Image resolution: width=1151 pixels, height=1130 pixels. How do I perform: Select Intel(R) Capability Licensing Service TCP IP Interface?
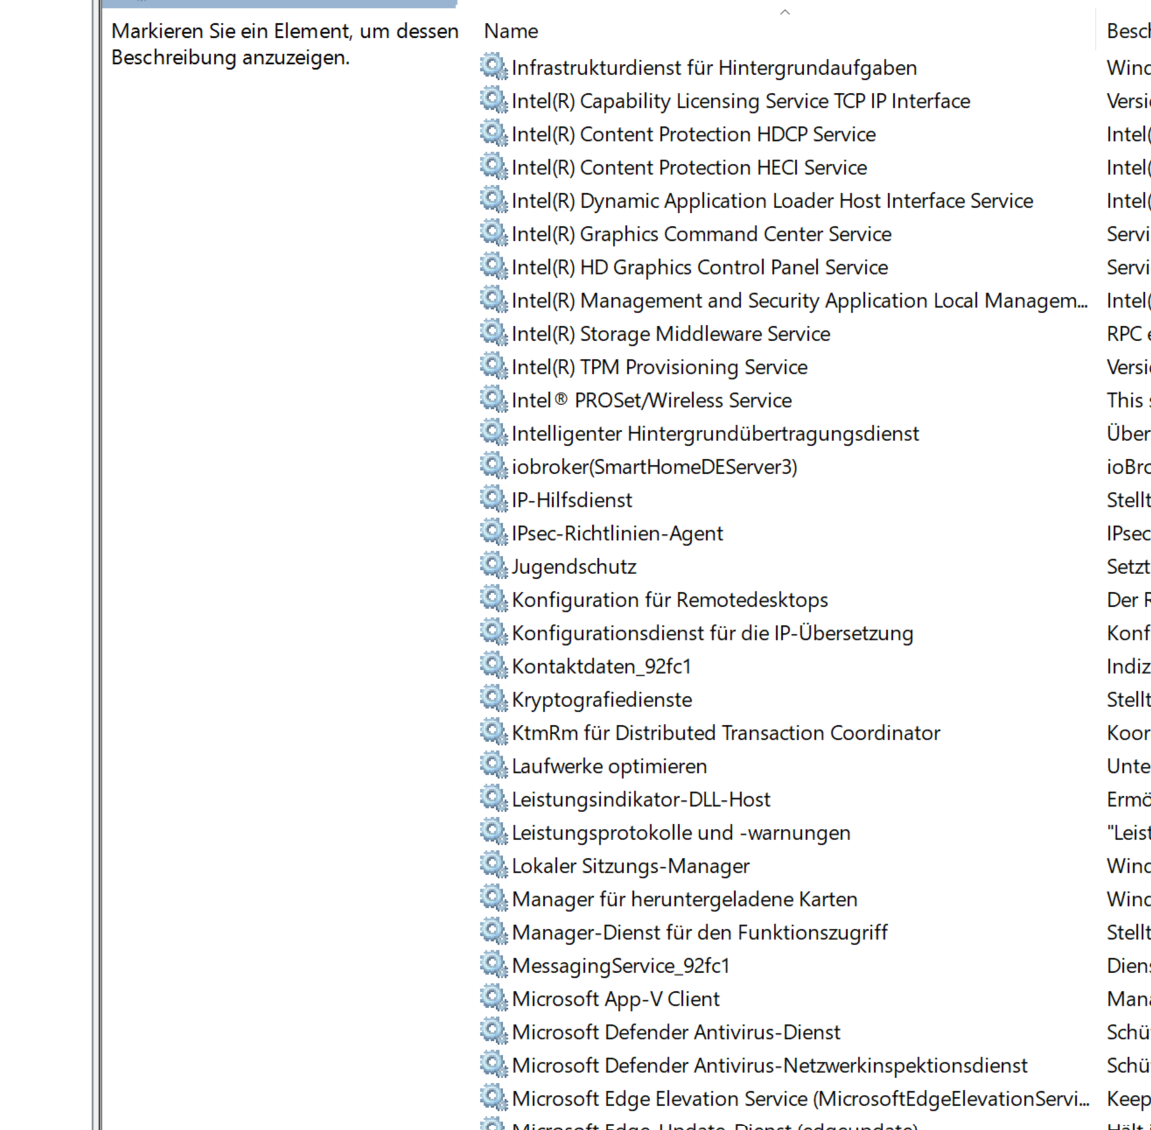click(741, 101)
